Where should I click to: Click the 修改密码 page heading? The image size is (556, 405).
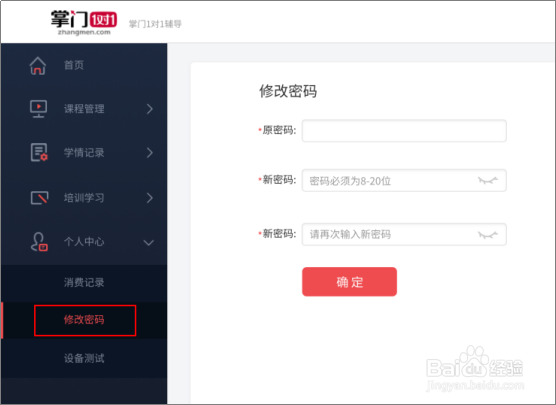[288, 91]
